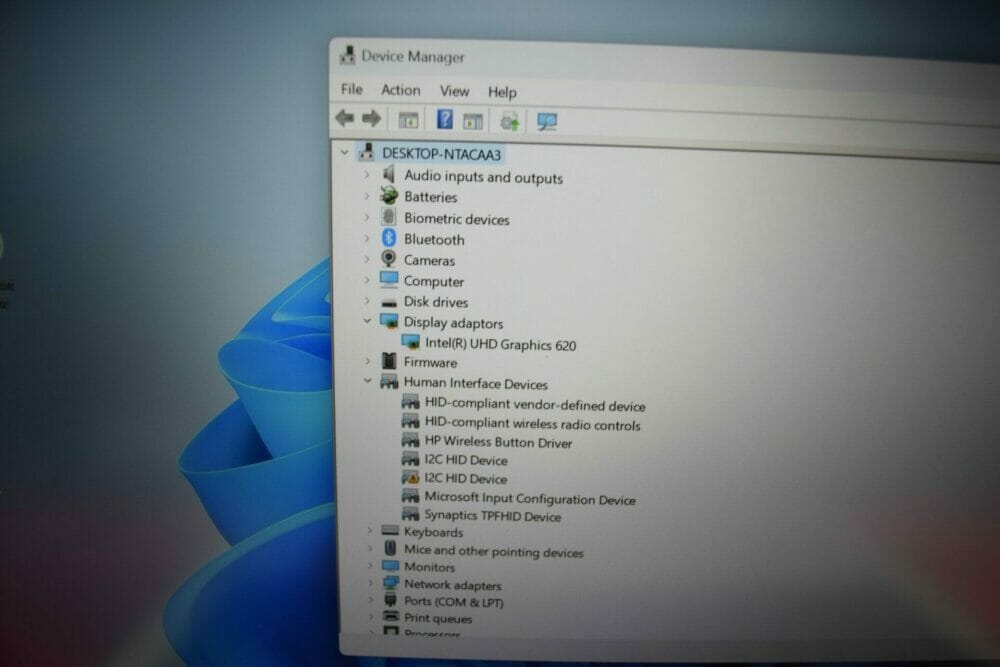Select 'Synaptics TPFHID Device' entry

coord(492,516)
